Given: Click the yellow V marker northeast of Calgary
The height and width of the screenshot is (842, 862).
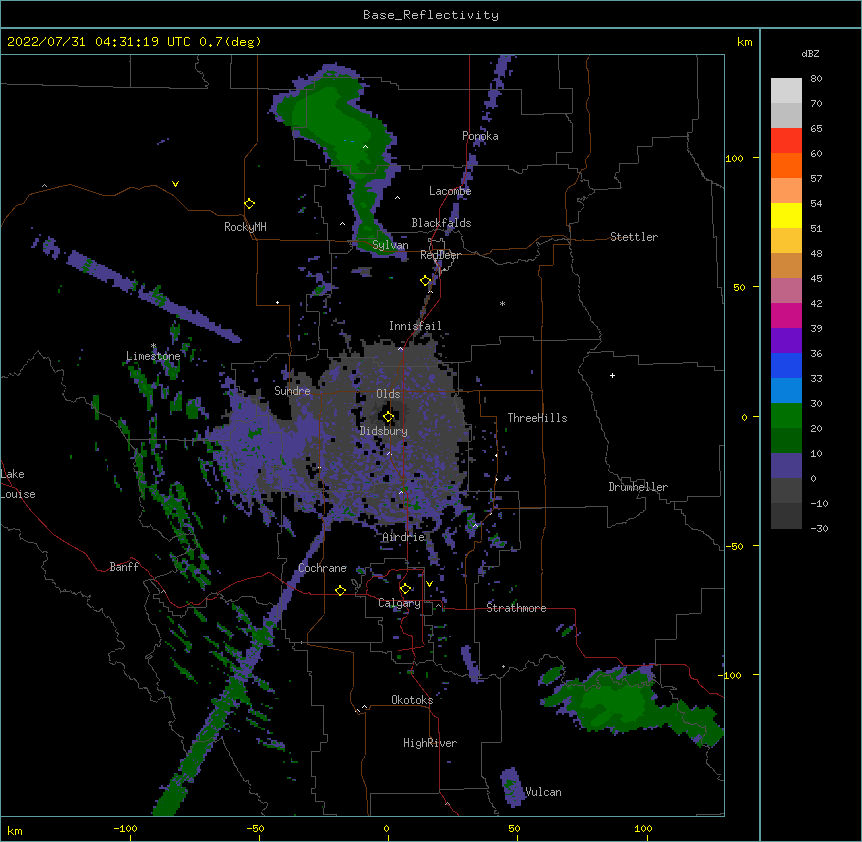Looking at the screenshot, I should coord(429,584).
